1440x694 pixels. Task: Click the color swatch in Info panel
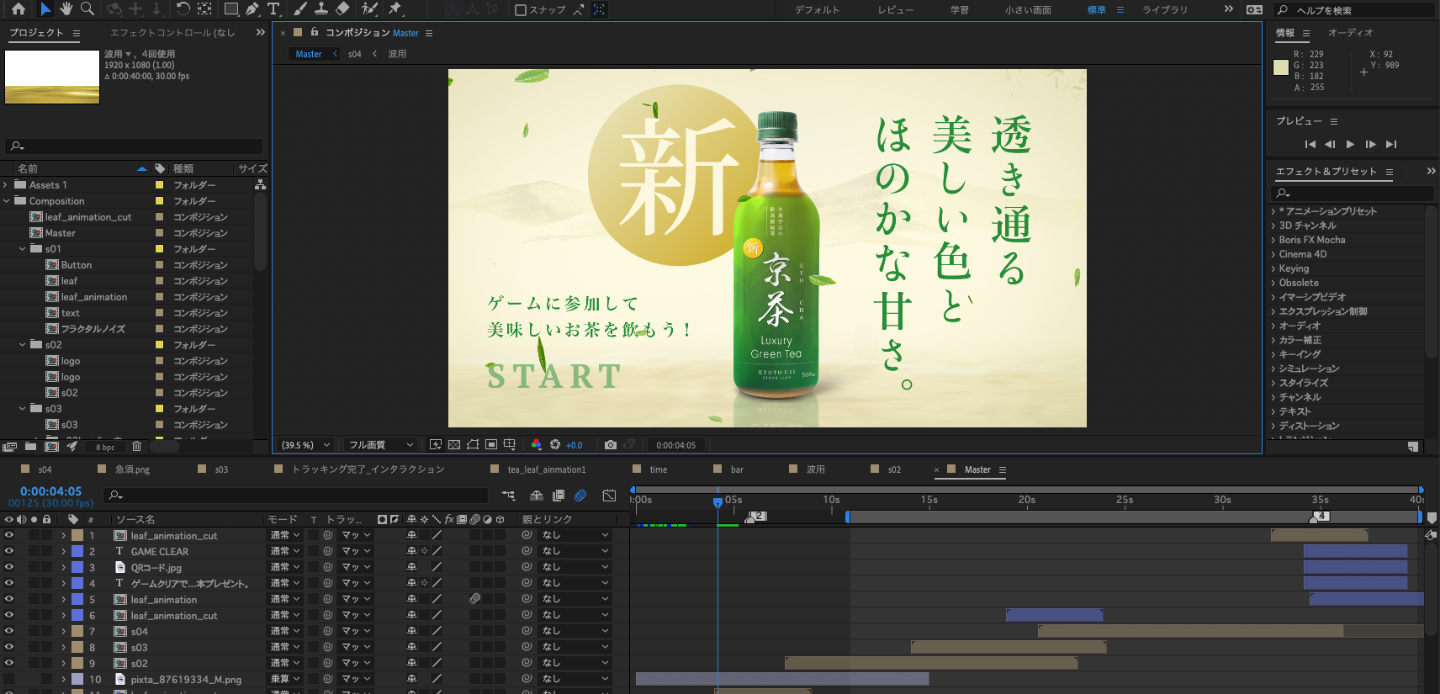coord(1281,68)
